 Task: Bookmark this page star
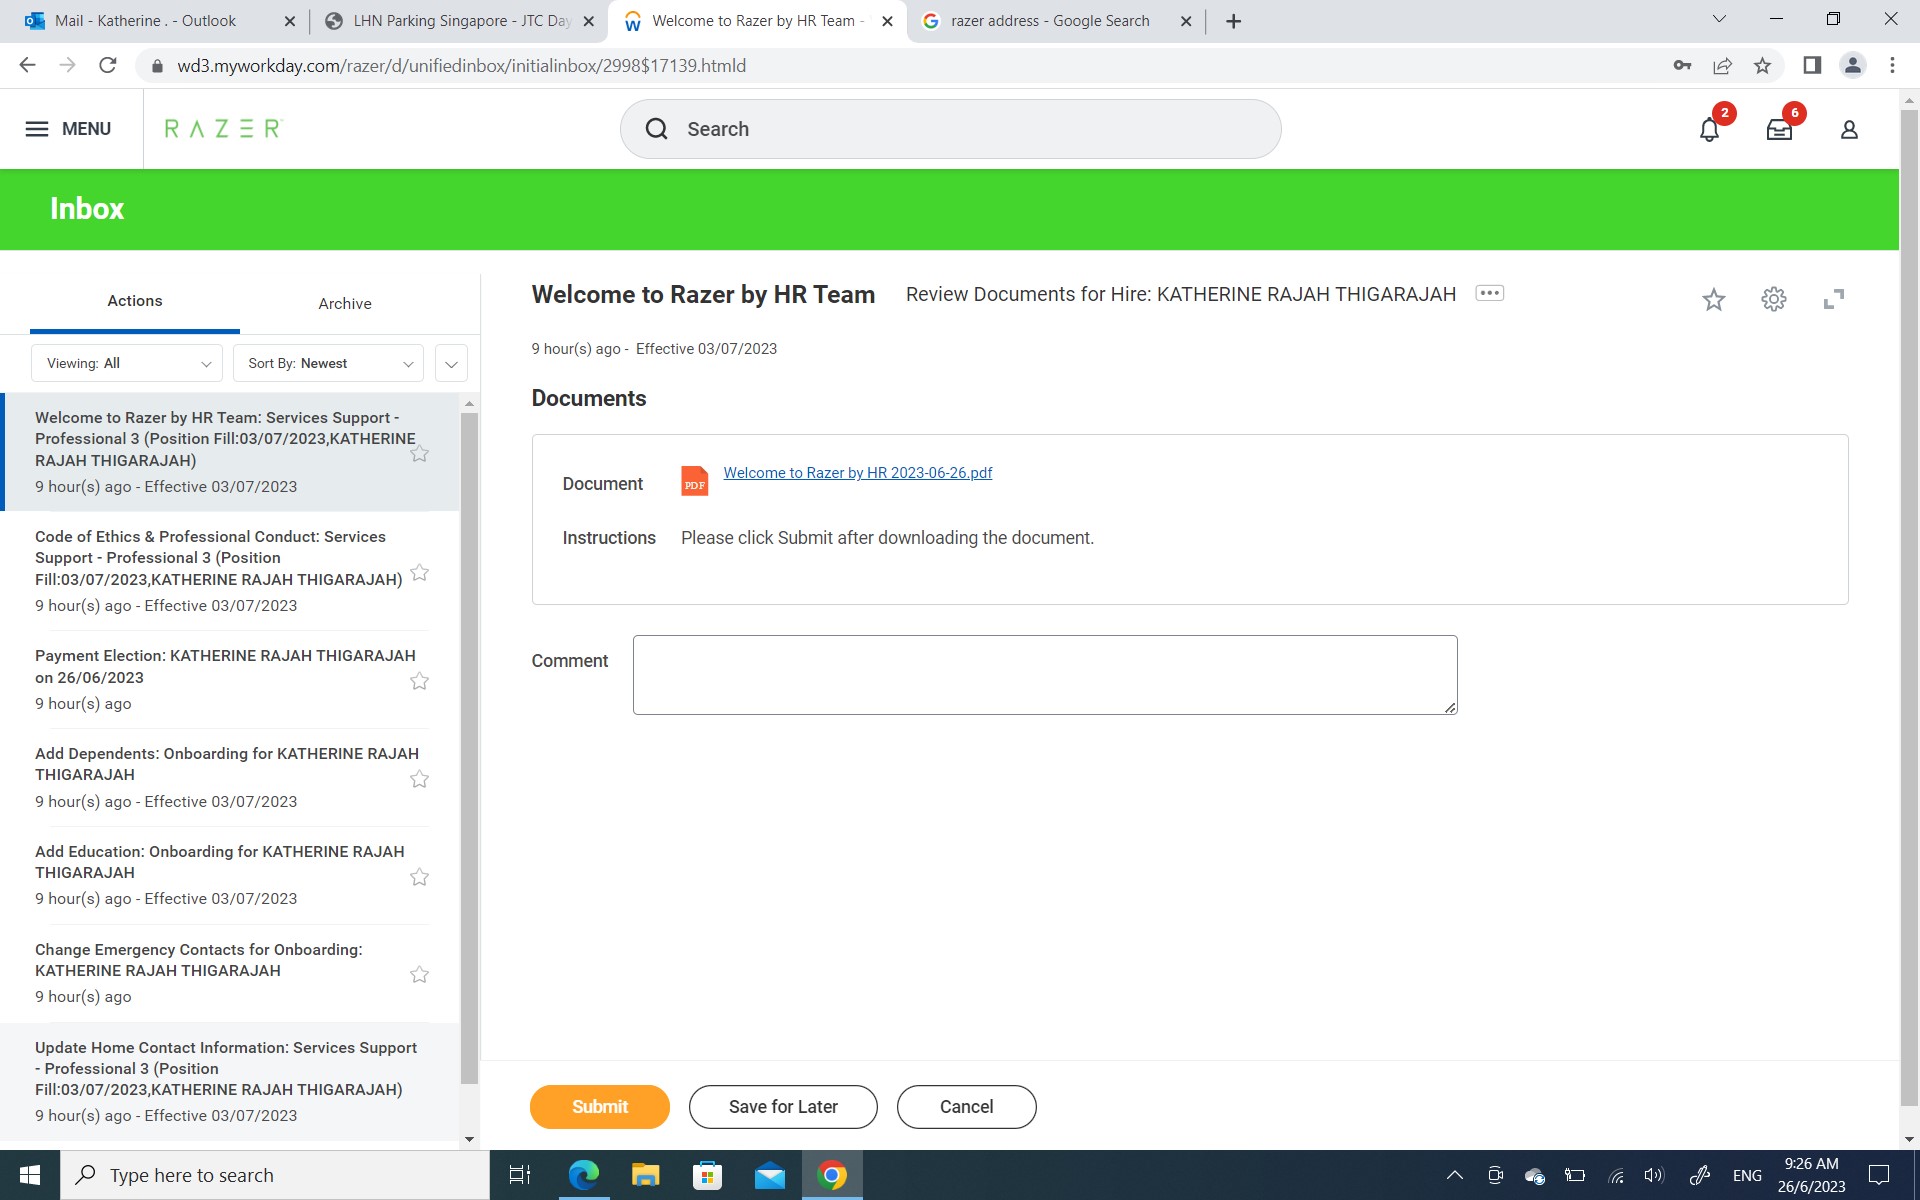click(x=1762, y=66)
